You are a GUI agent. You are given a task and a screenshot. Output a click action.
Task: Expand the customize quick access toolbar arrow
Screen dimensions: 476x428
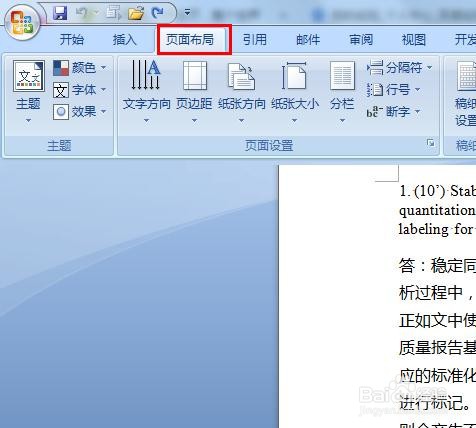coord(187,13)
